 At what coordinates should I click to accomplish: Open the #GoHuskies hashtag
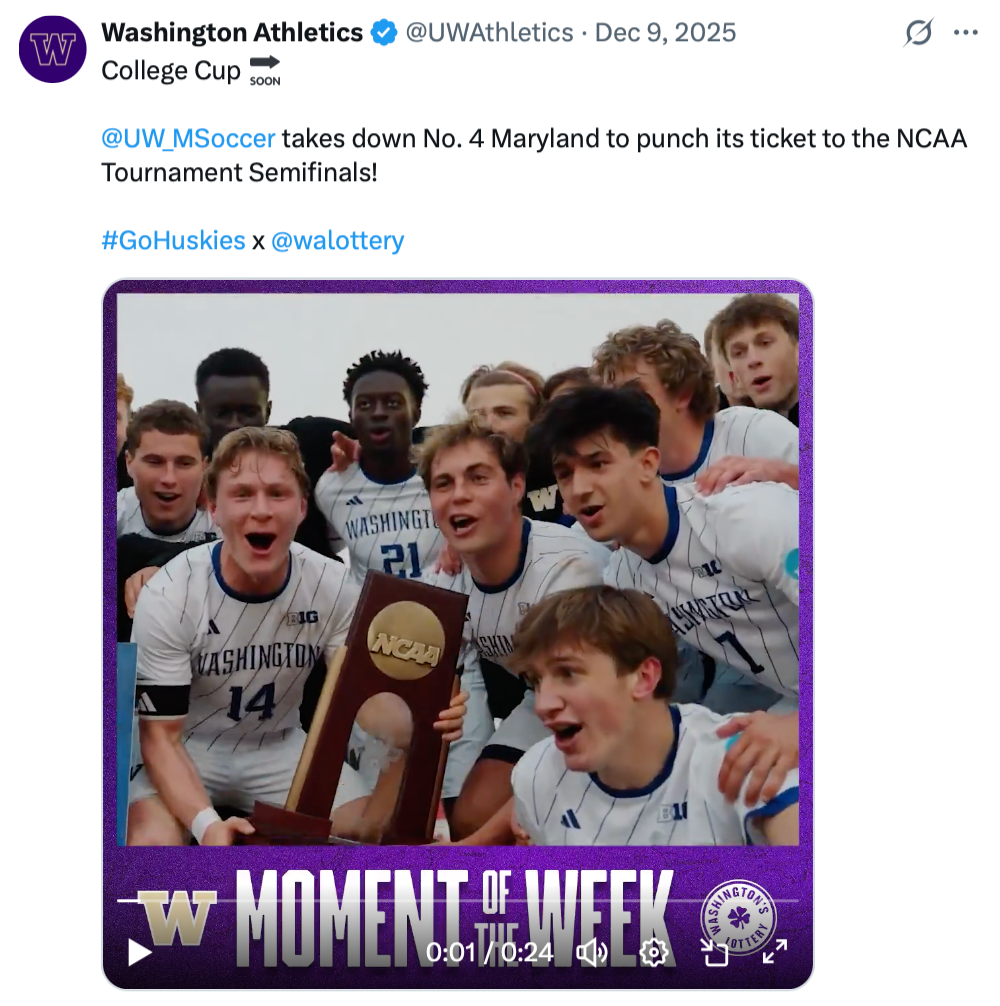[x=173, y=240]
